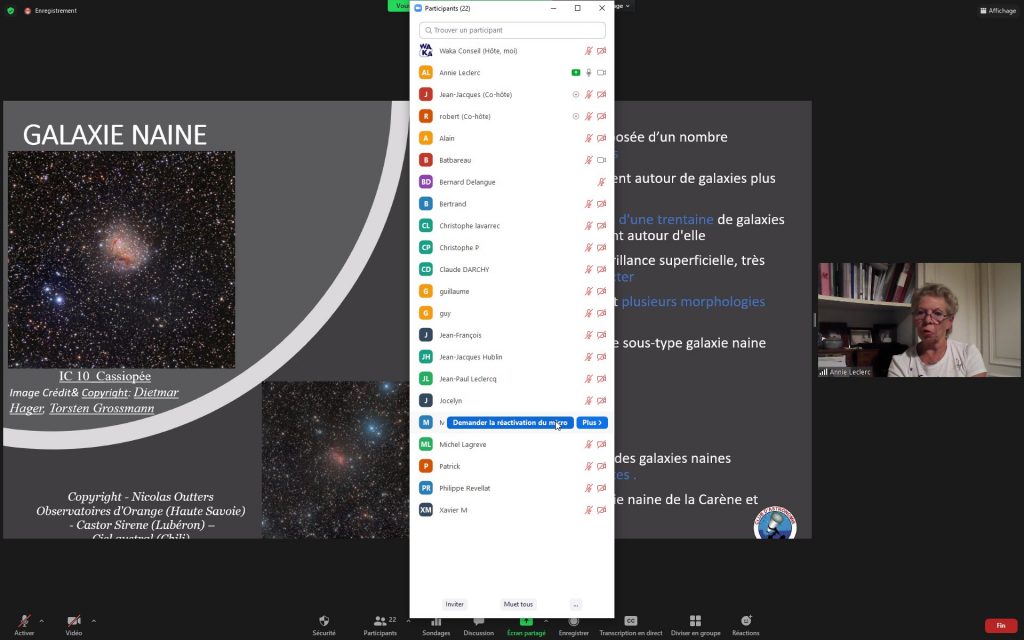Expand the arrow next to Participants button
Screen dimensions: 1024x640
(408, 620)
